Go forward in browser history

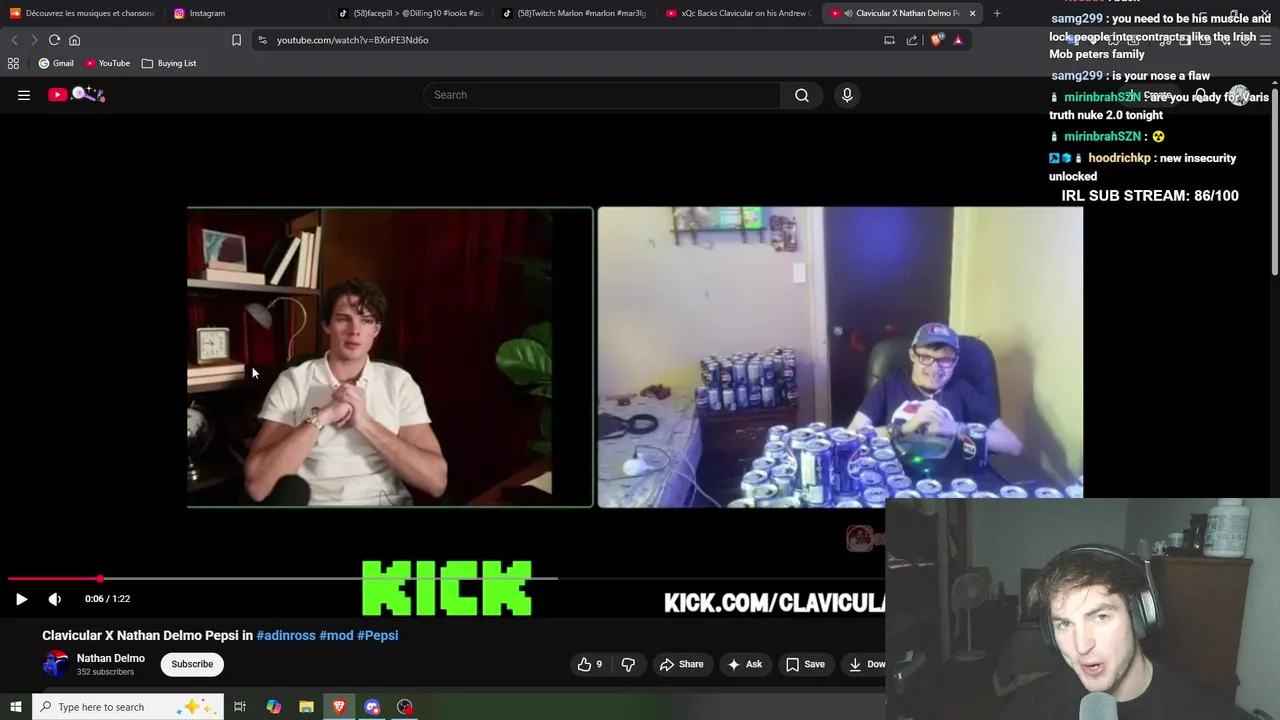coord(34,40)
